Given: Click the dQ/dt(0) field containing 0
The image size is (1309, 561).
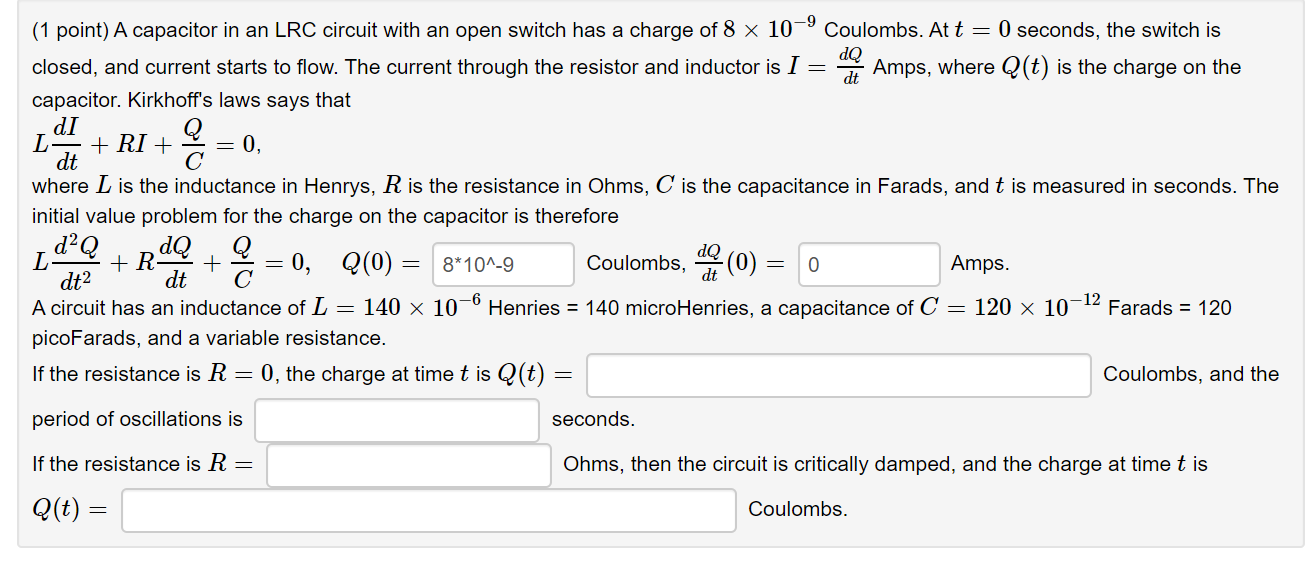Looking at the screenshot, I should (x=869, y=264).
